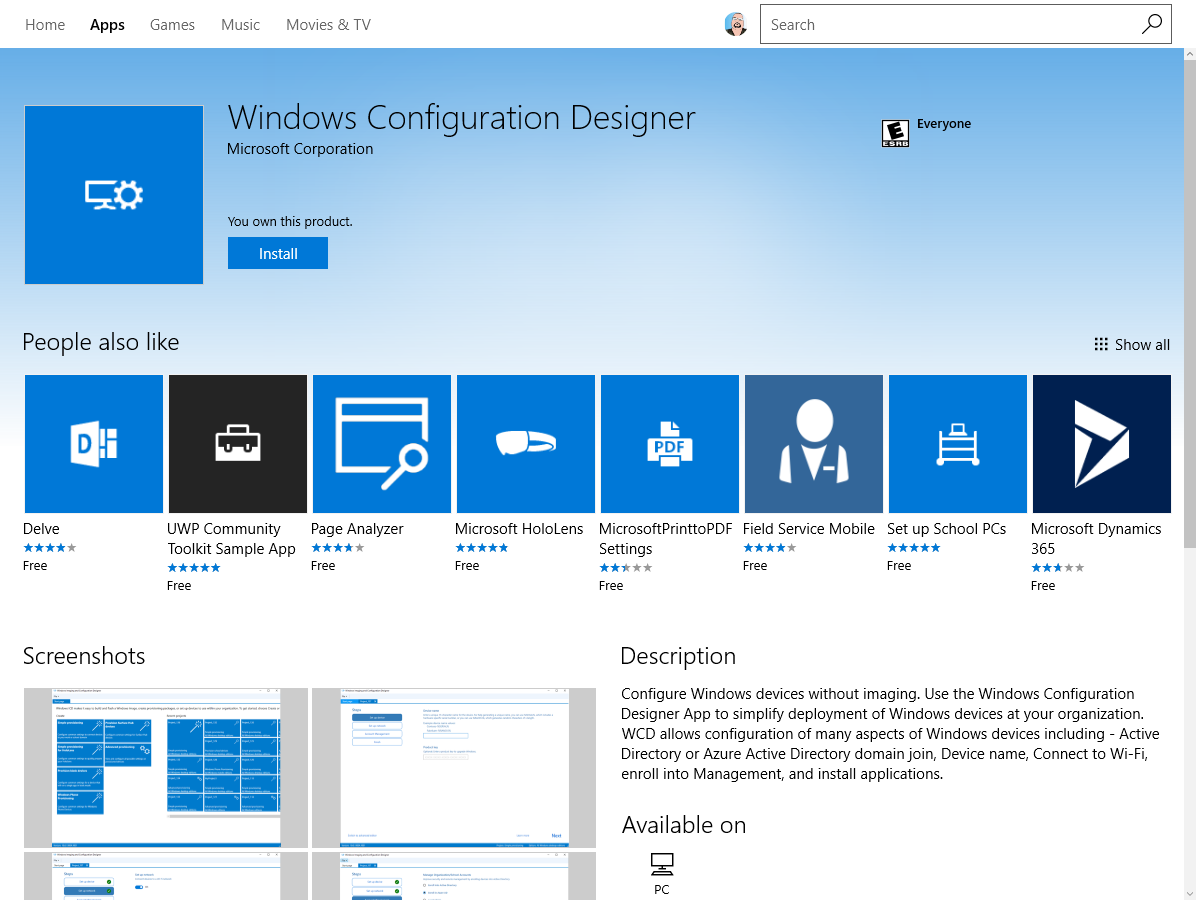Click the Field Service Mobile star rating
Viewport: 1196px width, 900px height.
770,548
